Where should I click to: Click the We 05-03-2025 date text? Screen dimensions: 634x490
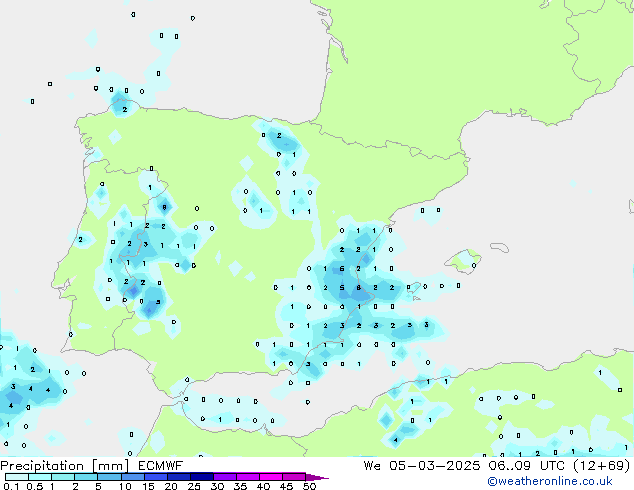tap(422, 466)
